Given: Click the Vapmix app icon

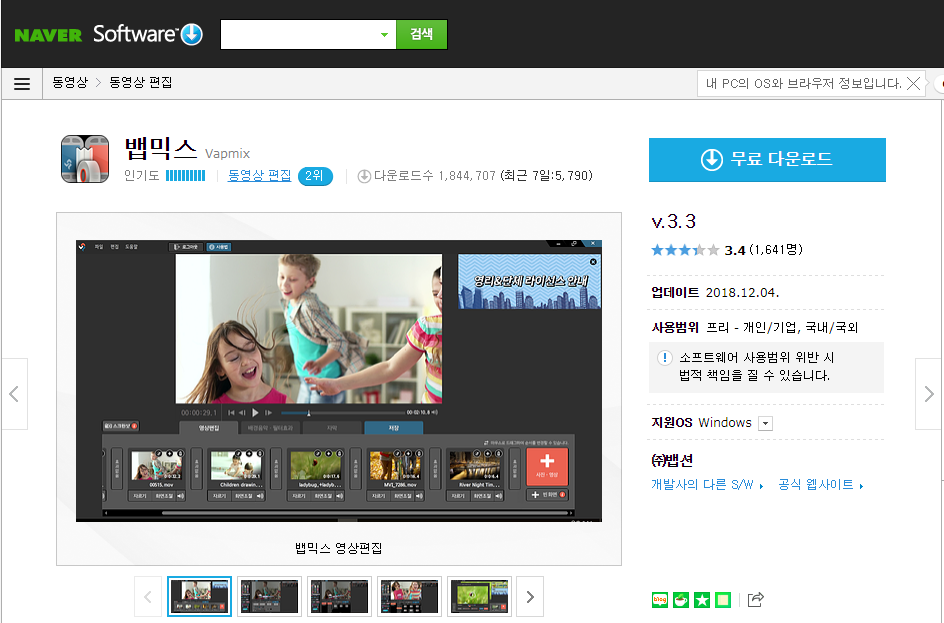Looking at the screenshot, I should click(x=85, y=159).
